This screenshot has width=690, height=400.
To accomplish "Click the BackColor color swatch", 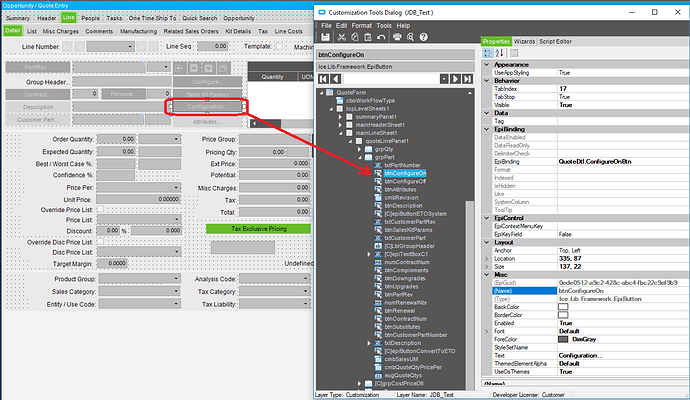I will (x=563, y=307).
